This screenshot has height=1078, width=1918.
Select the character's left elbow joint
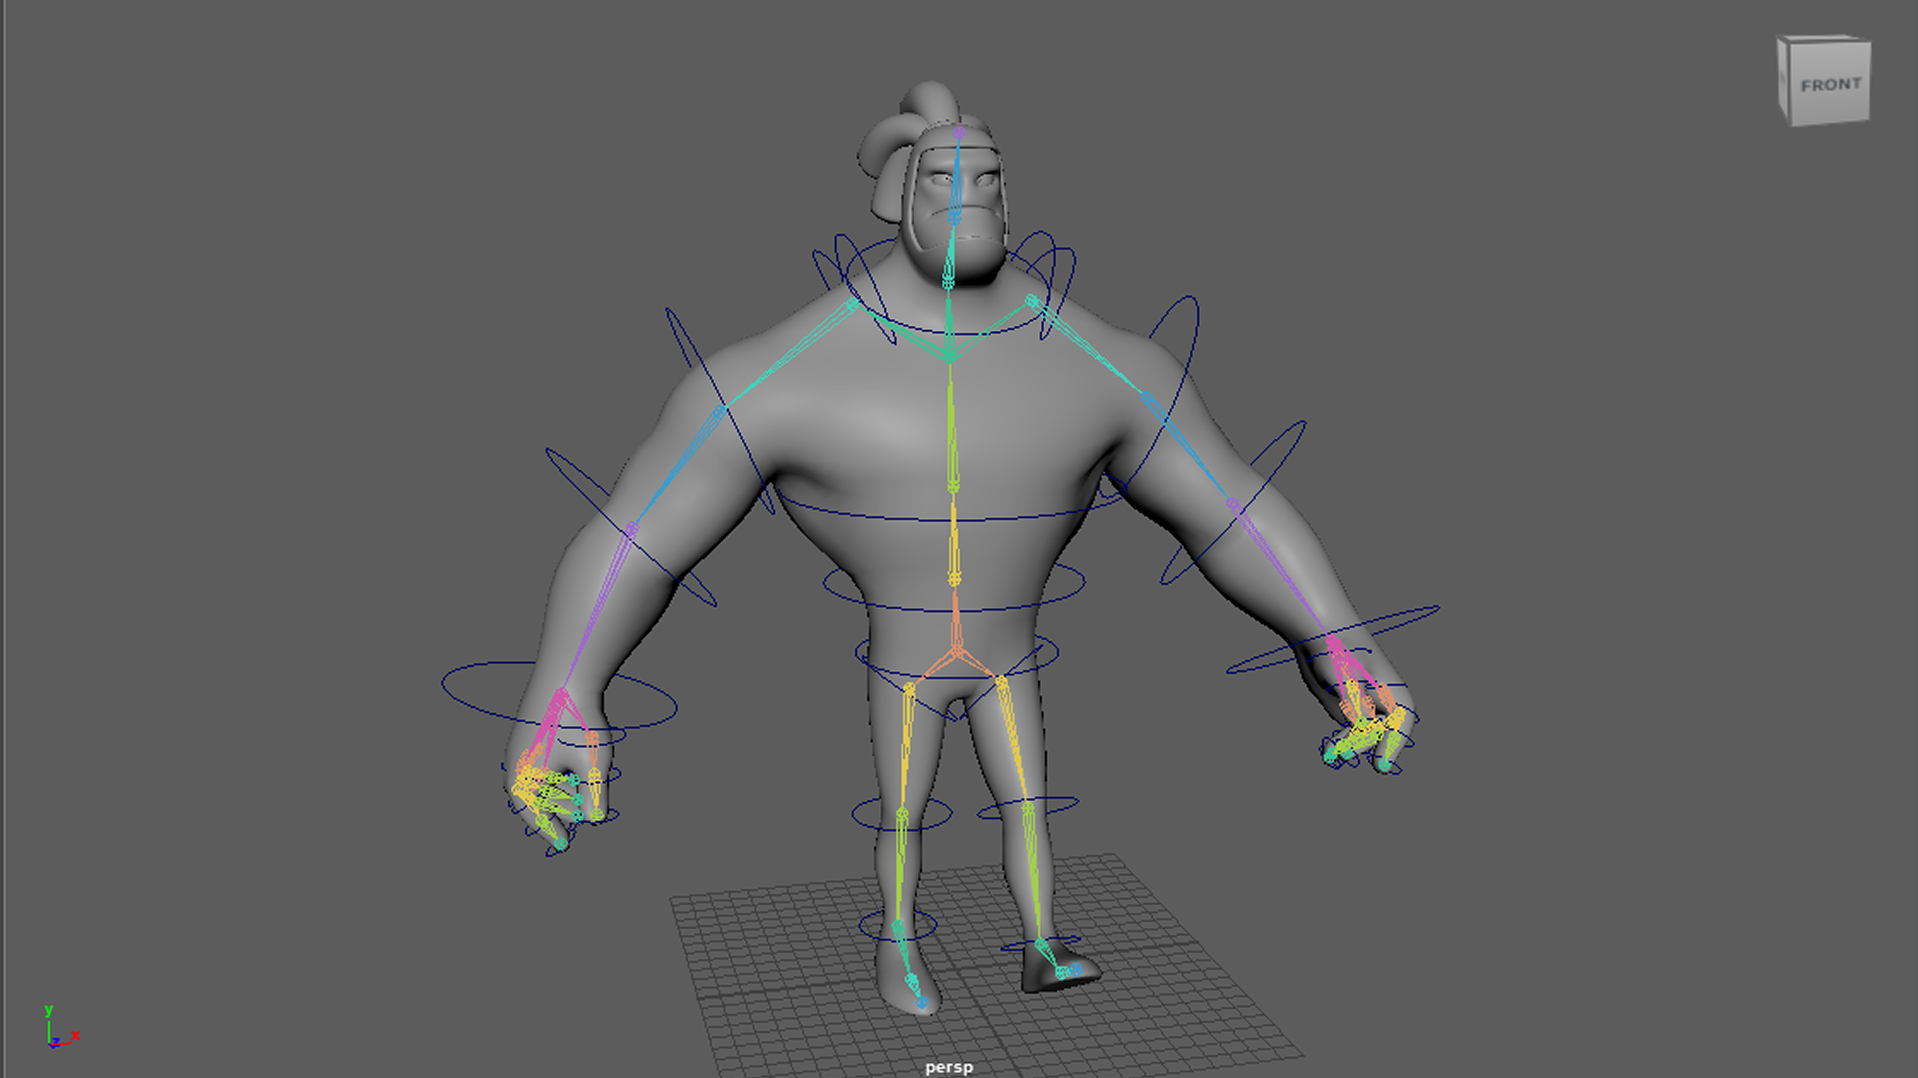click(x=1233, y=505)
